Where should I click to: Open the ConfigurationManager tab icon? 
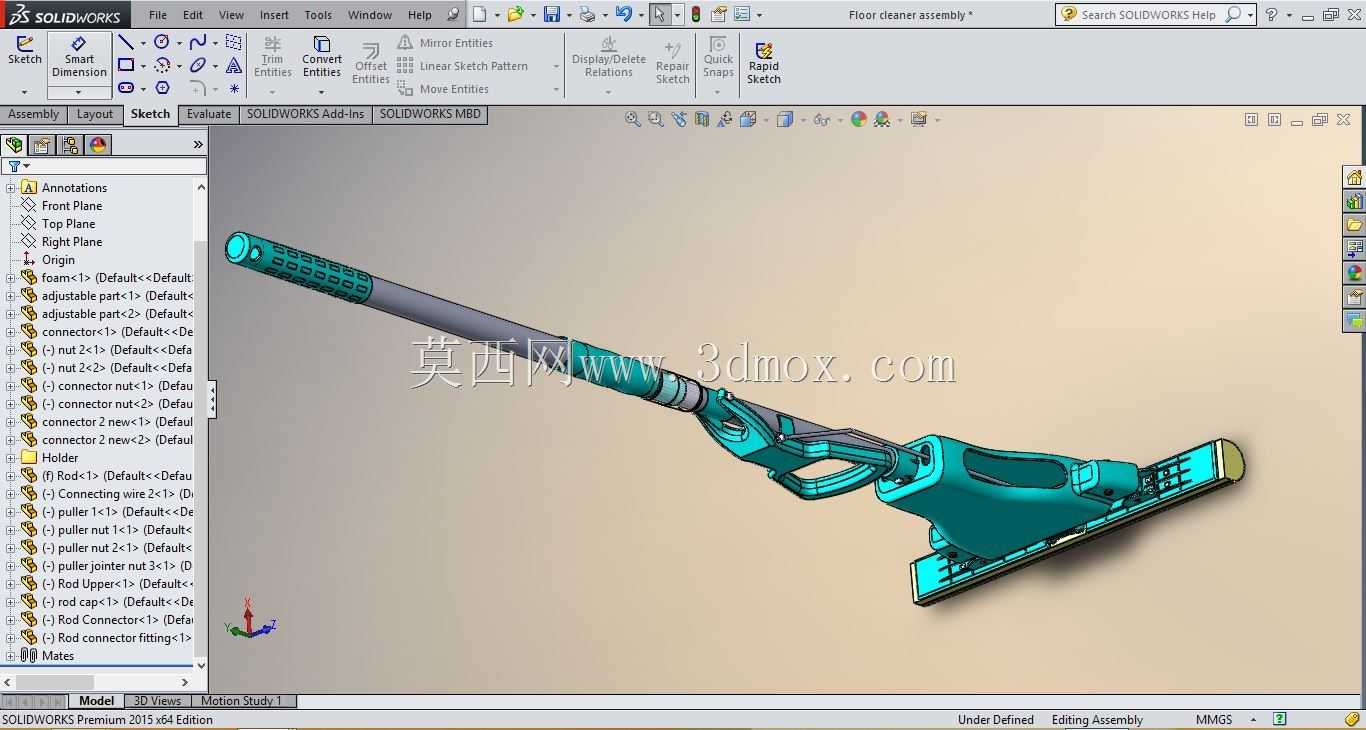point(70,145)
